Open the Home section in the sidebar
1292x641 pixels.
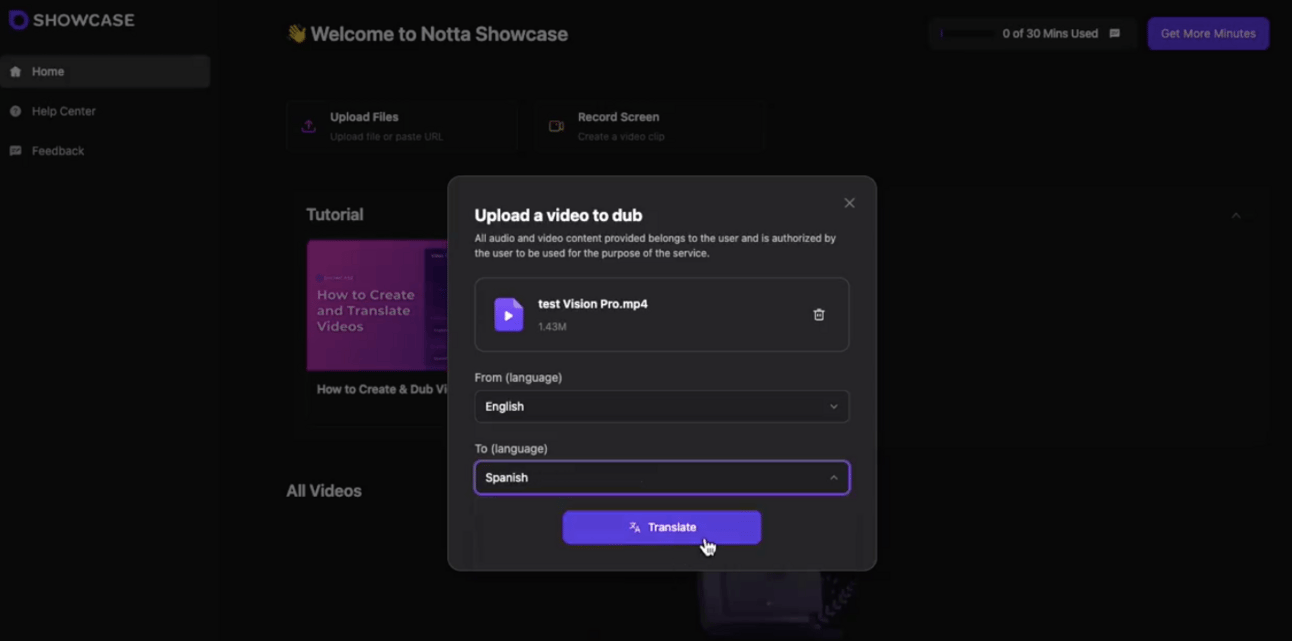pyautogui.click(x=105, y=72)
